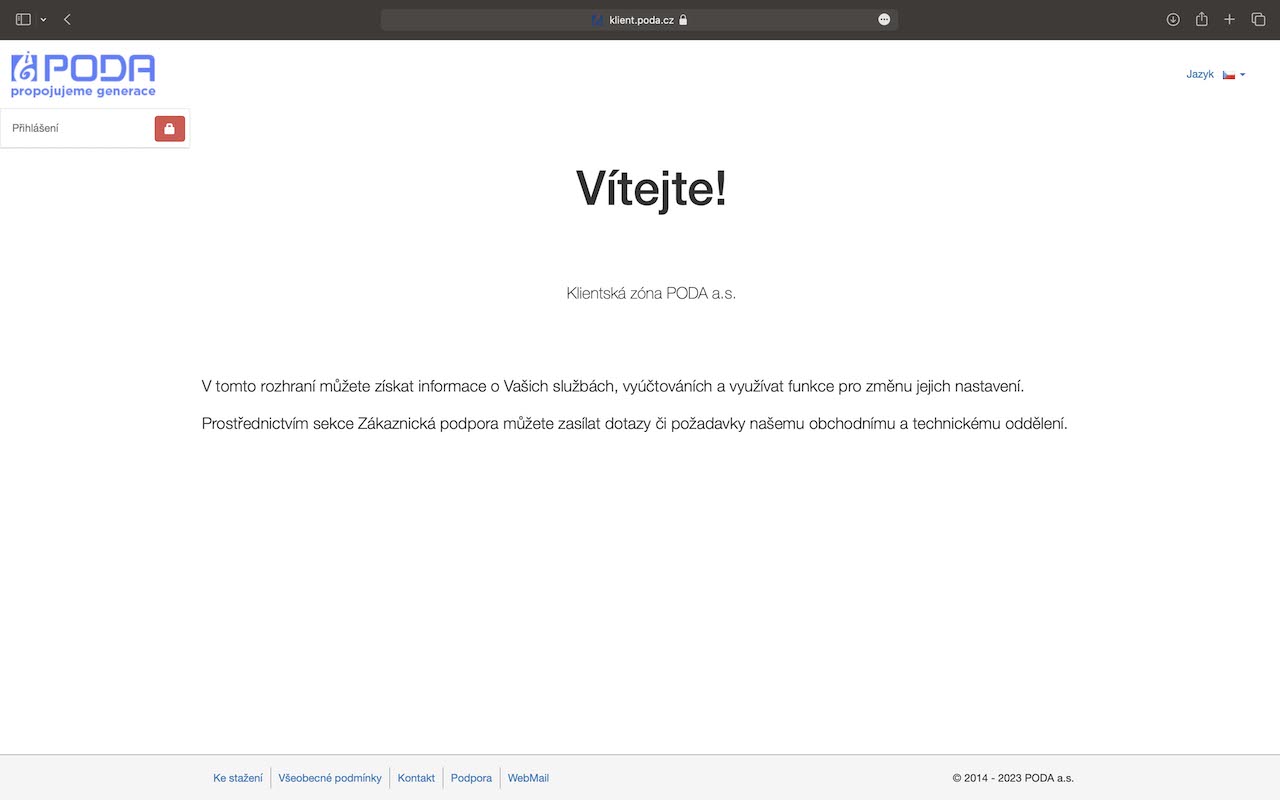Screen dimensions: 1280x800
Task: Open the Jazyk language dropdown
Action: coord(1216,74)
